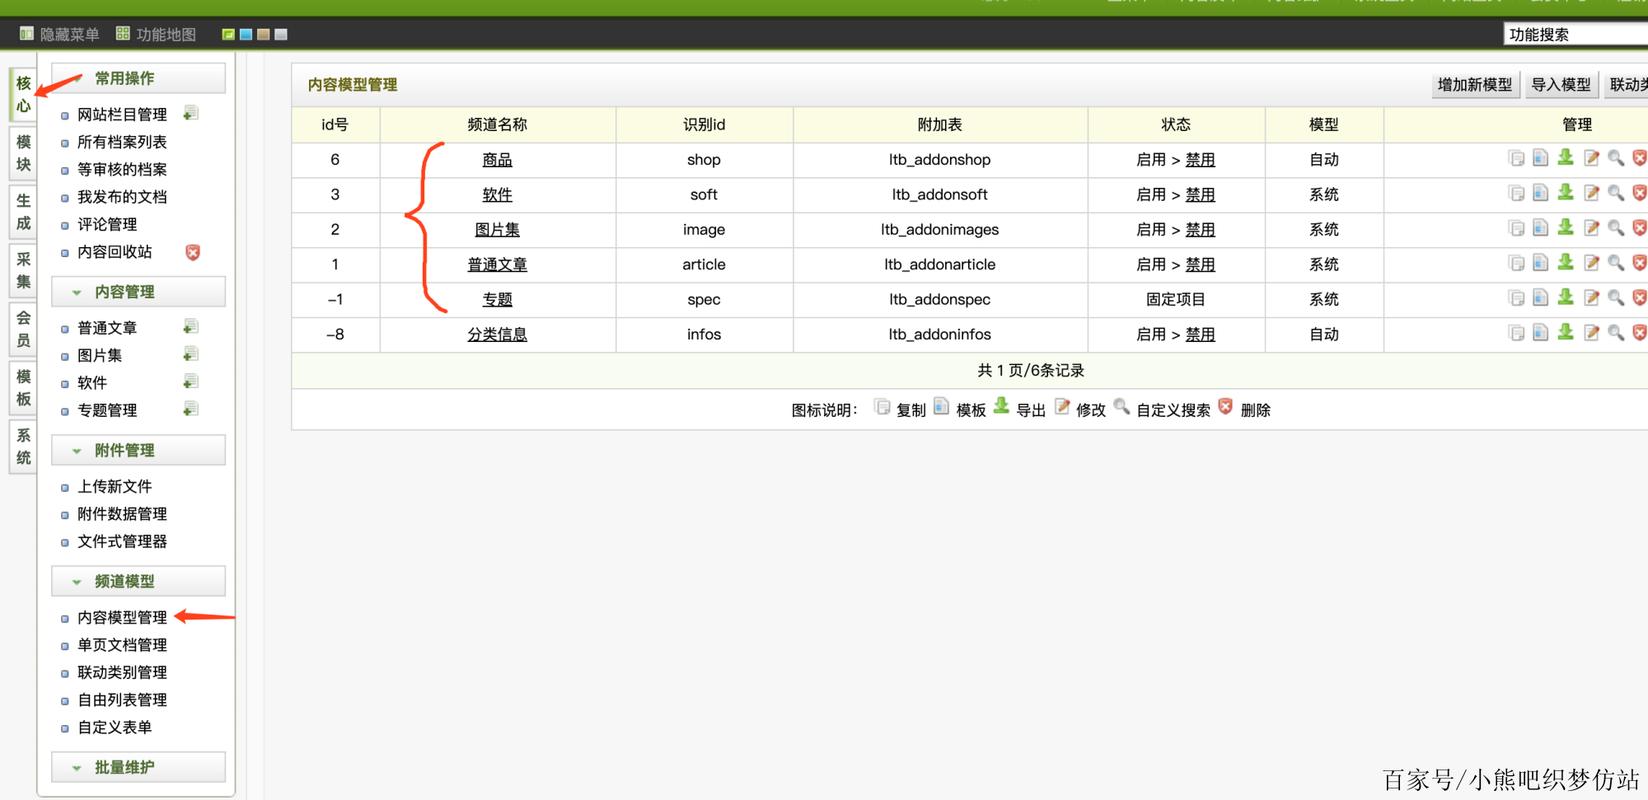1648x800 pixels.
Task: Open custom search for infos row
Action: pos(1615,333)
